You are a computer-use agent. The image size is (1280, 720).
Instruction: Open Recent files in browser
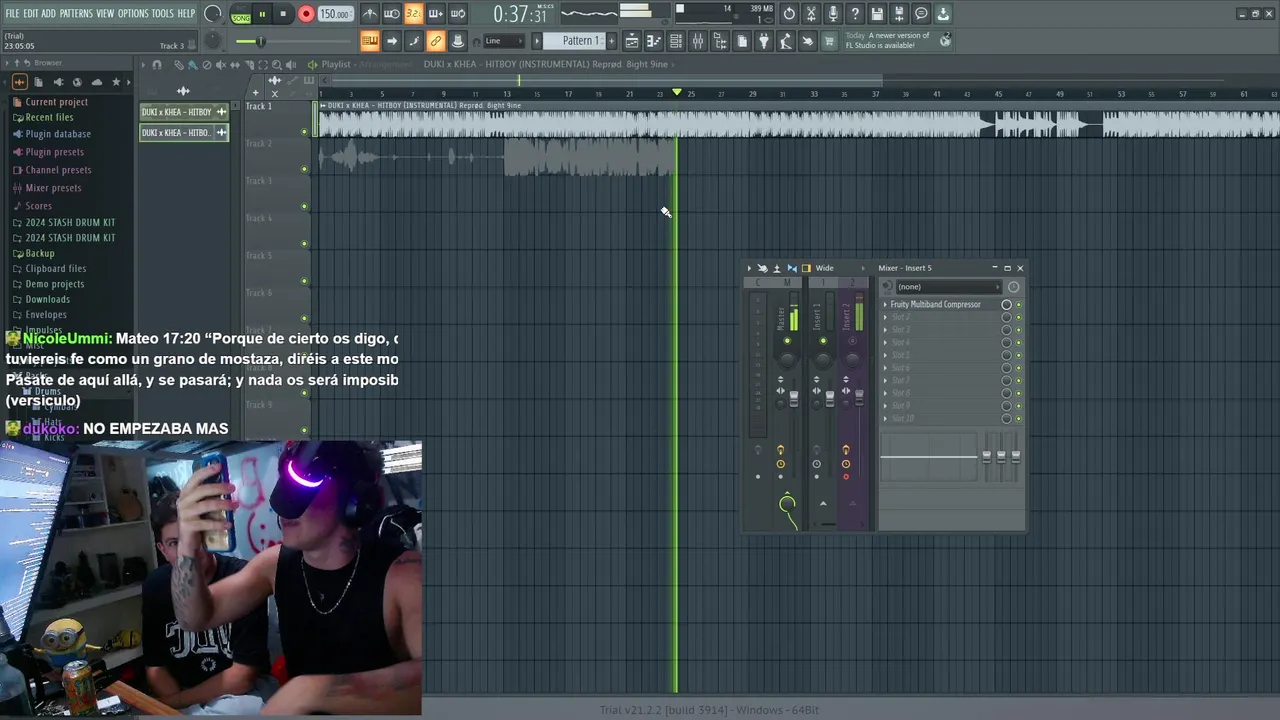pos(49,118)
